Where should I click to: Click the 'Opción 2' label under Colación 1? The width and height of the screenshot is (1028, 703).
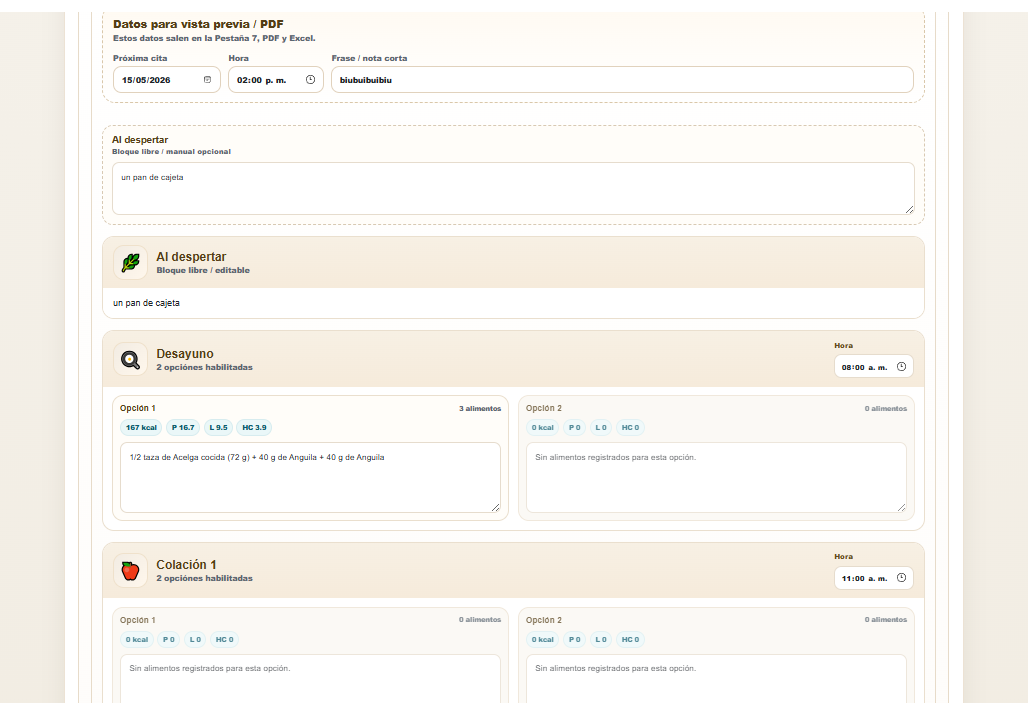pos(544,620)
